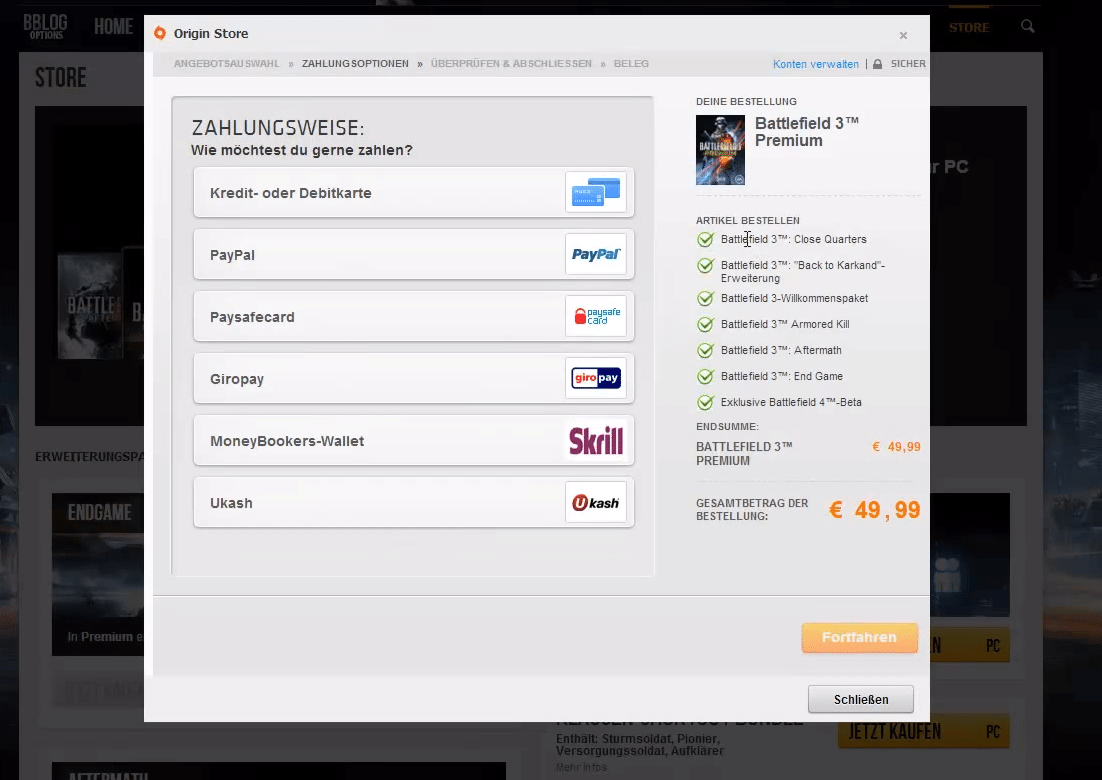This screenshot has height=780, width=1102.
Task: Click the Battlefield 3 Premium cover thumbnail
Action: (x=720, y=150)
